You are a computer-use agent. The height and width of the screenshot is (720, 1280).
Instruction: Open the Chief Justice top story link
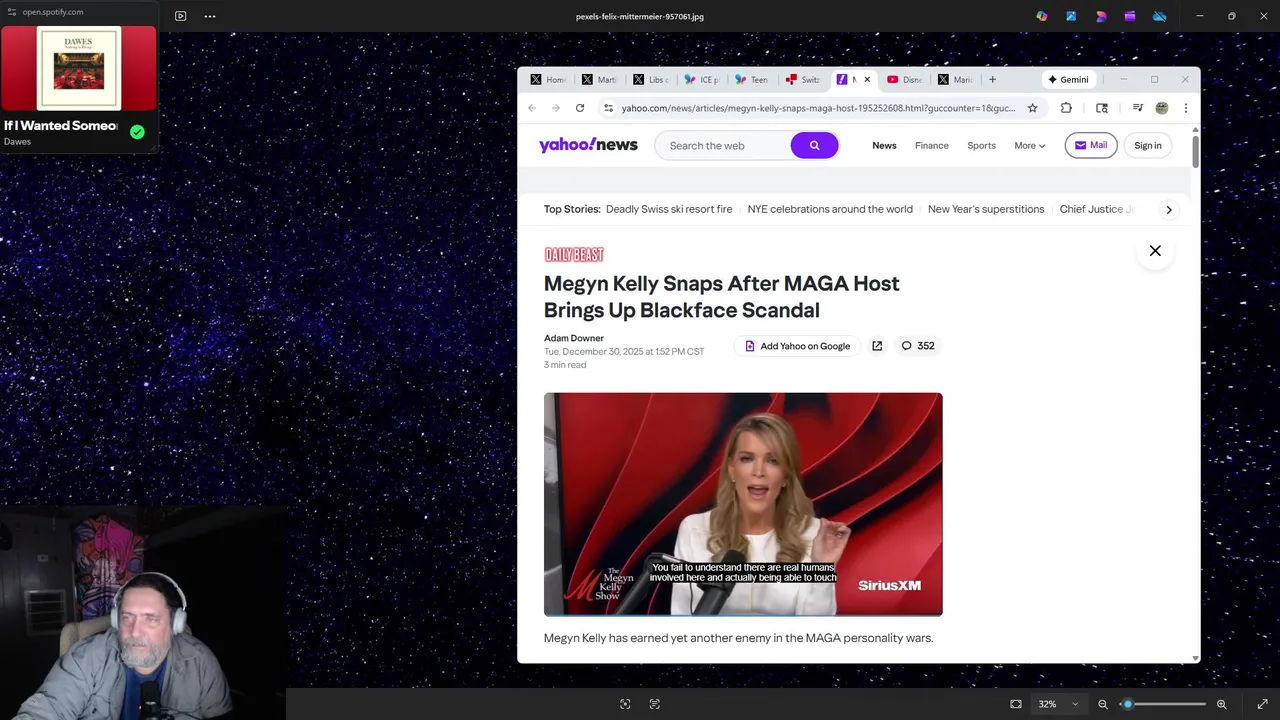(x=1098, y=209)
